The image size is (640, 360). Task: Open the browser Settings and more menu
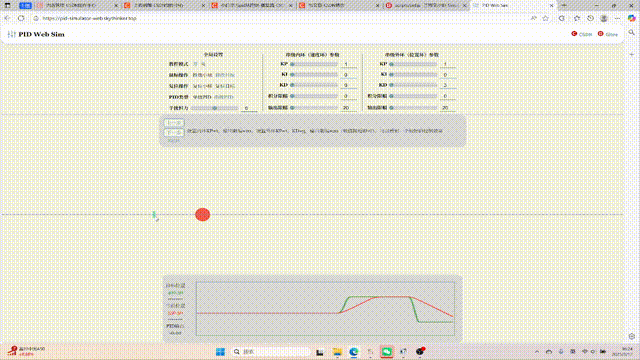[x=618, y=18]
